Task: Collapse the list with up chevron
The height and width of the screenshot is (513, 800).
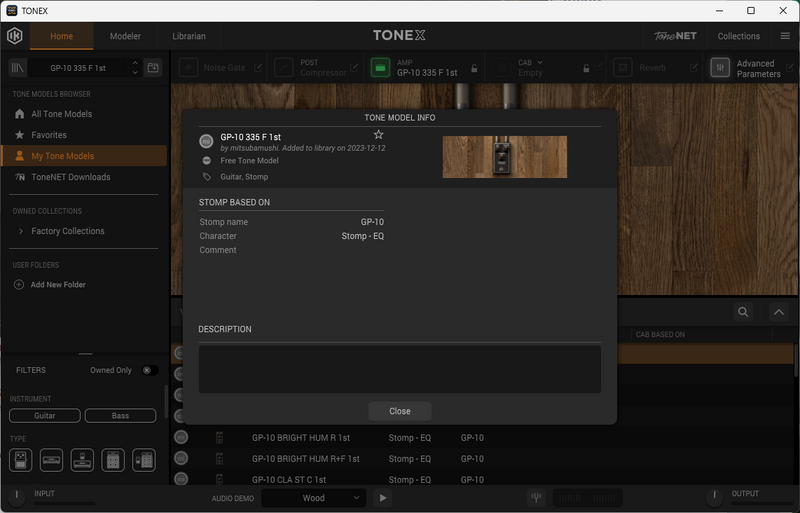Action: 779,312
